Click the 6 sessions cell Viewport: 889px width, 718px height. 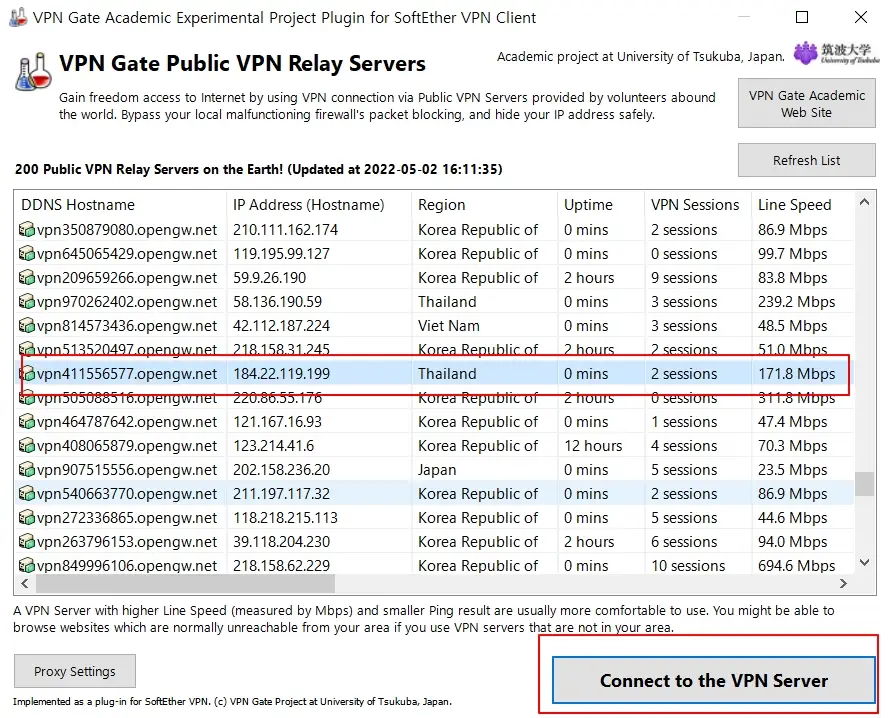click(x=684, y=542)
